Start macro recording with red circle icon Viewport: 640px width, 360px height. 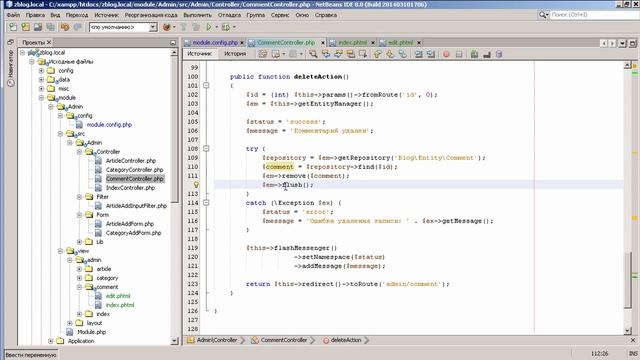point(446,54)
